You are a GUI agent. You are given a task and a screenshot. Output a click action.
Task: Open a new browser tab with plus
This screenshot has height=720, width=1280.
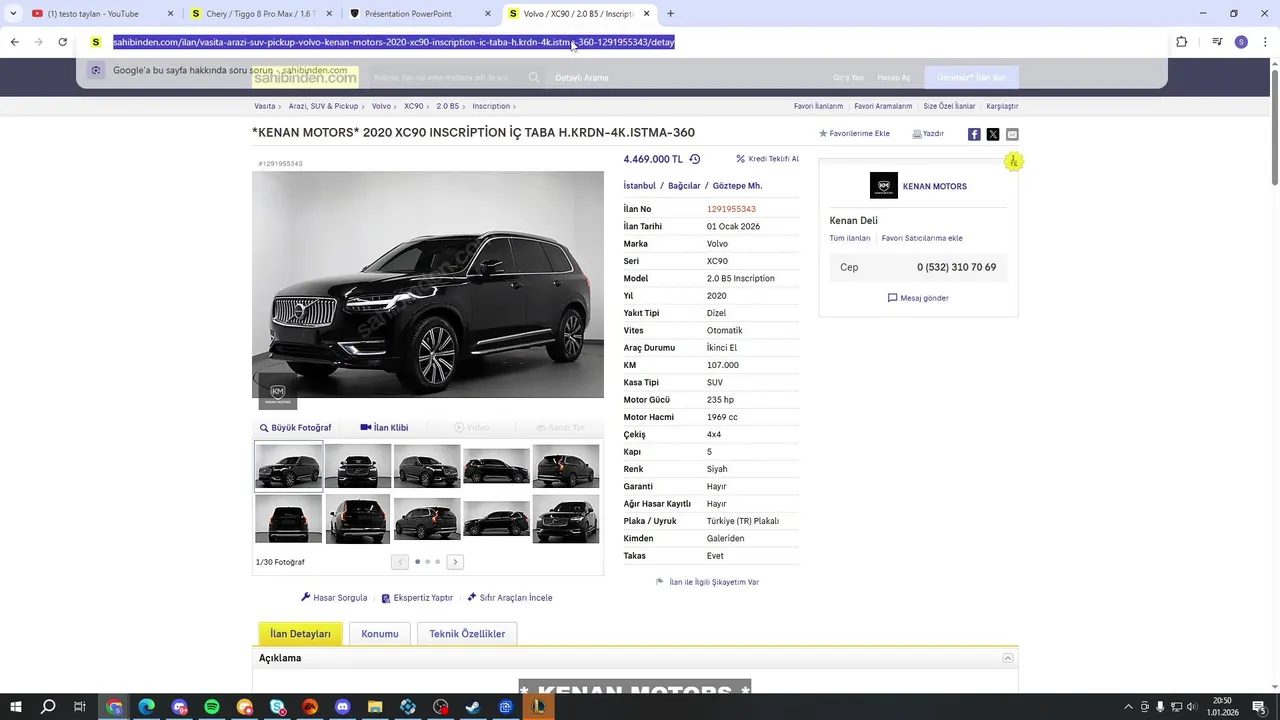670,14
